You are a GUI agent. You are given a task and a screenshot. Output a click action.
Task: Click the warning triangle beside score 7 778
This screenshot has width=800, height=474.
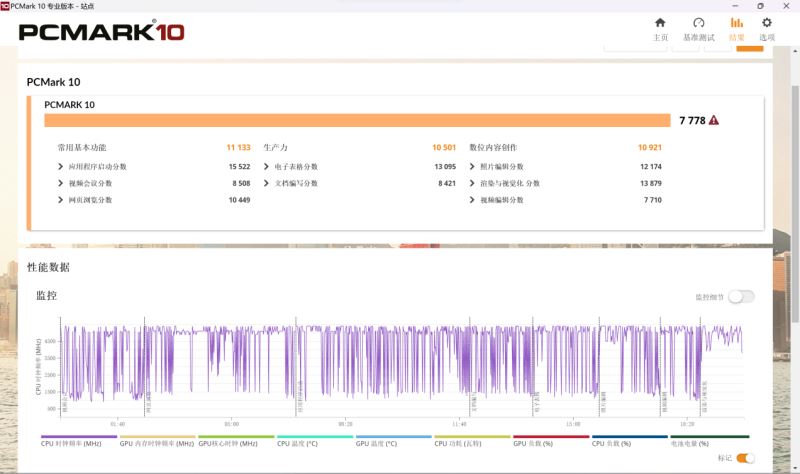coord(714,120)
